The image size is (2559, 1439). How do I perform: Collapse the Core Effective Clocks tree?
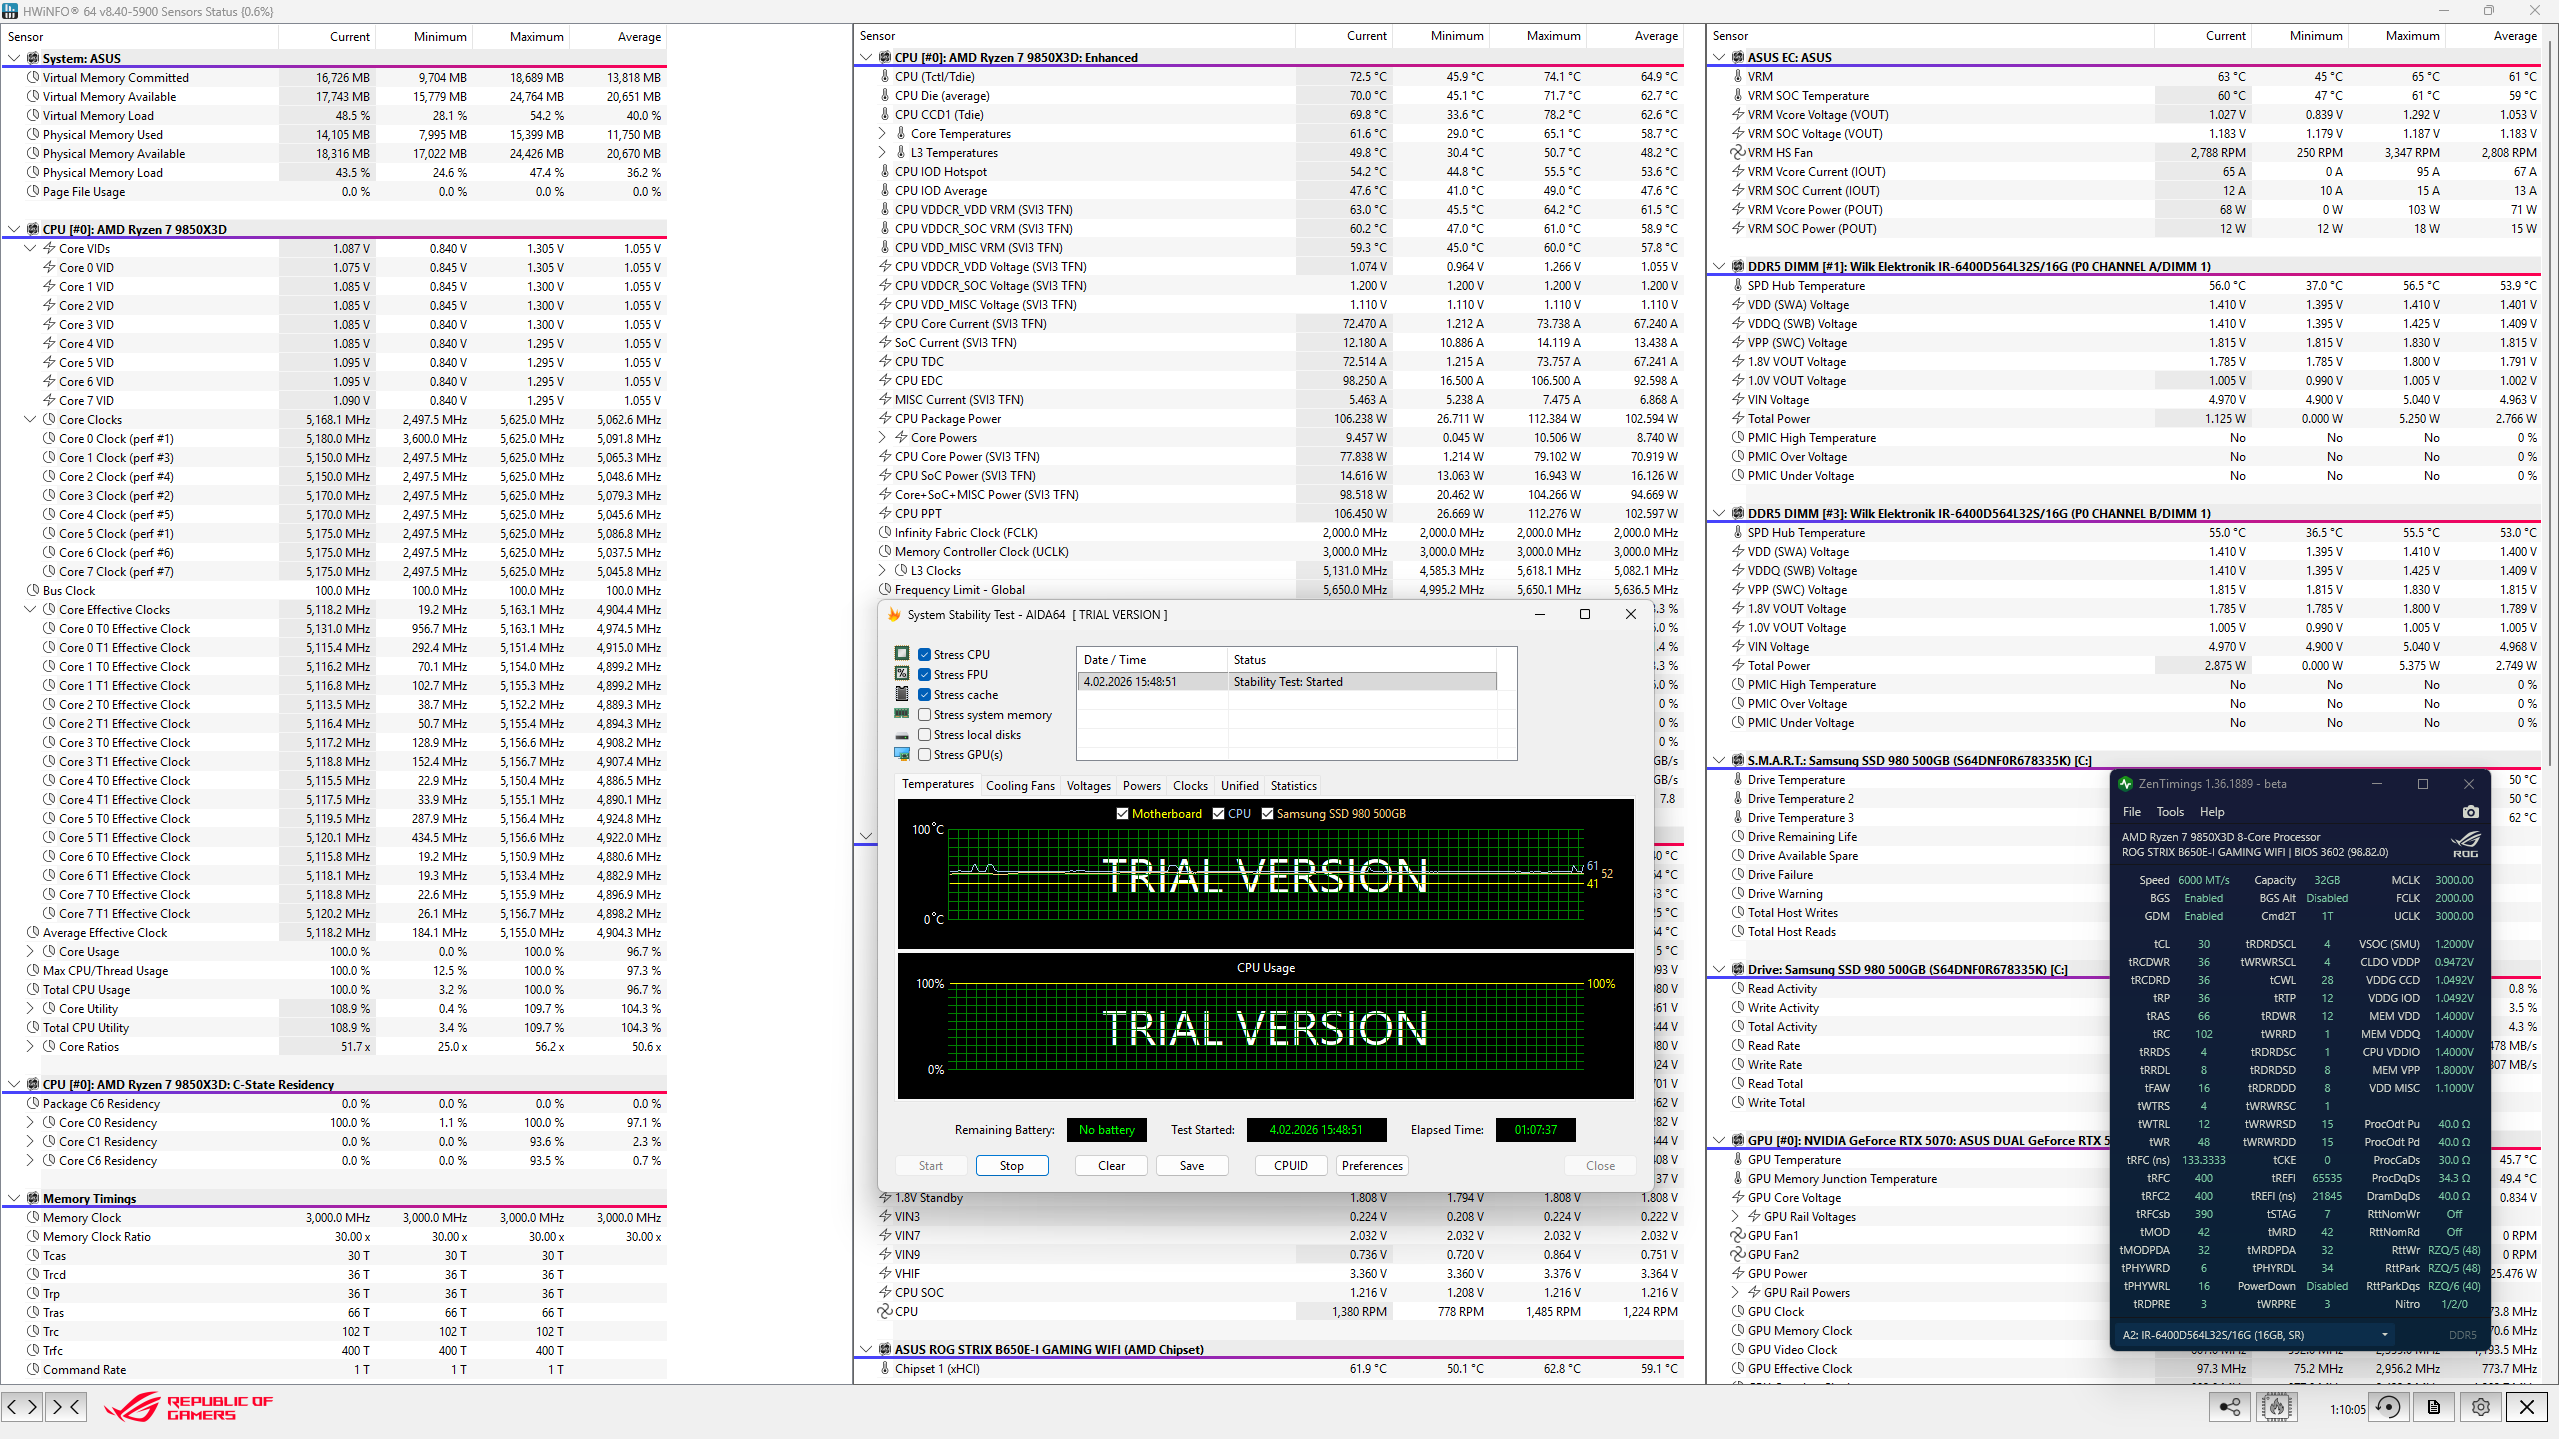click(30, 610)
